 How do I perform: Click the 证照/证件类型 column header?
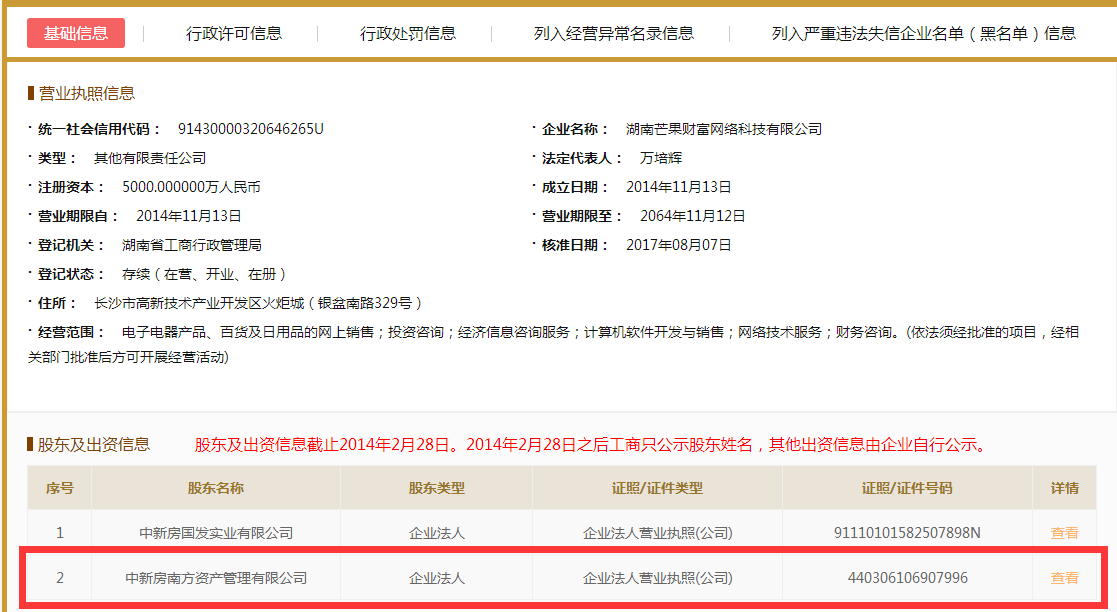pos(658,488)
